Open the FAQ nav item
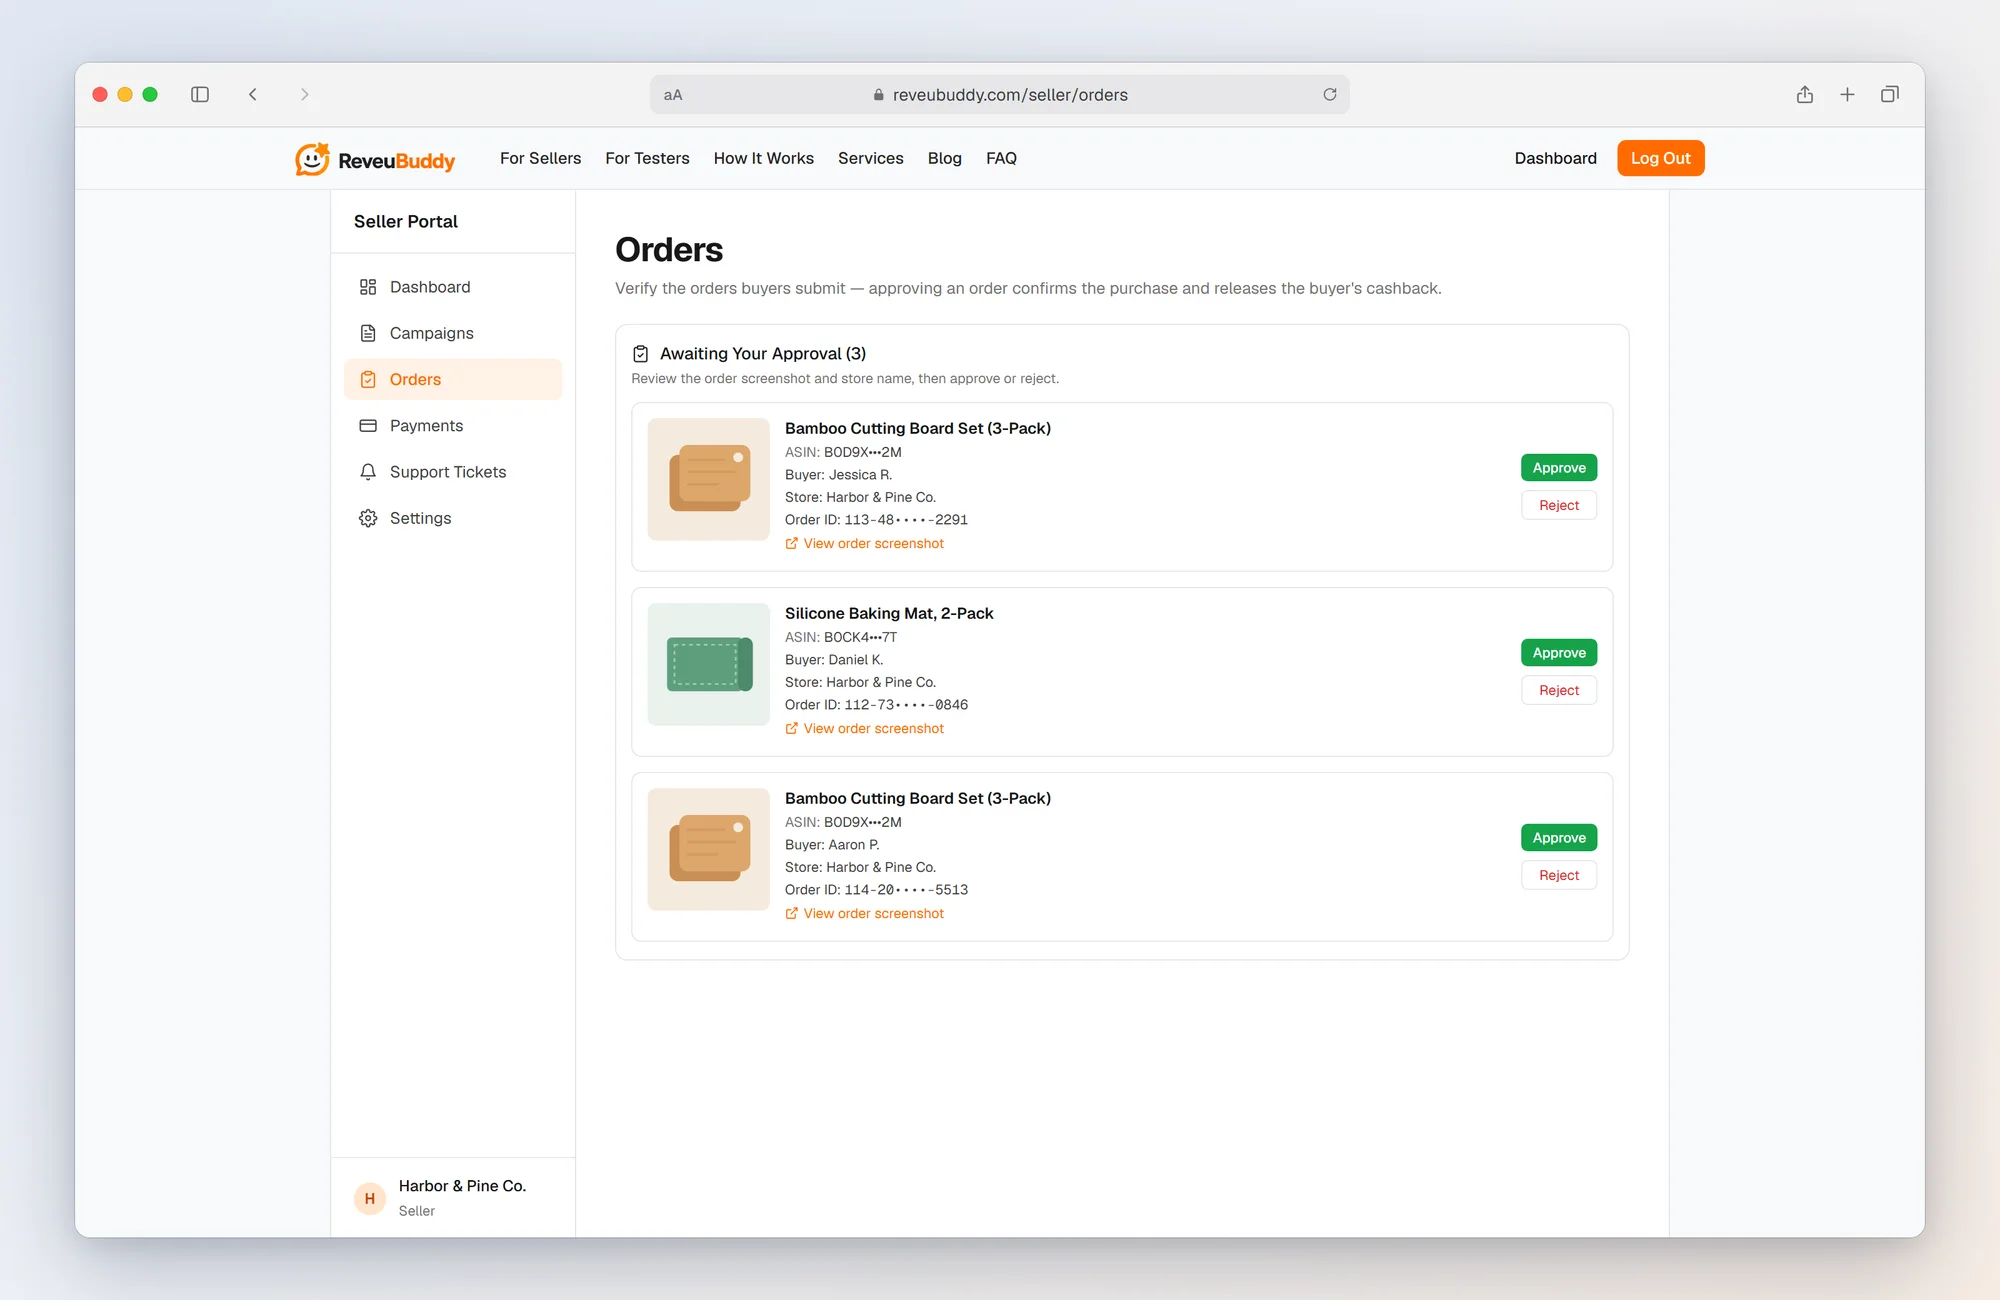The width and height of the screenshot is (2000, 1300). coord(1001,158)
